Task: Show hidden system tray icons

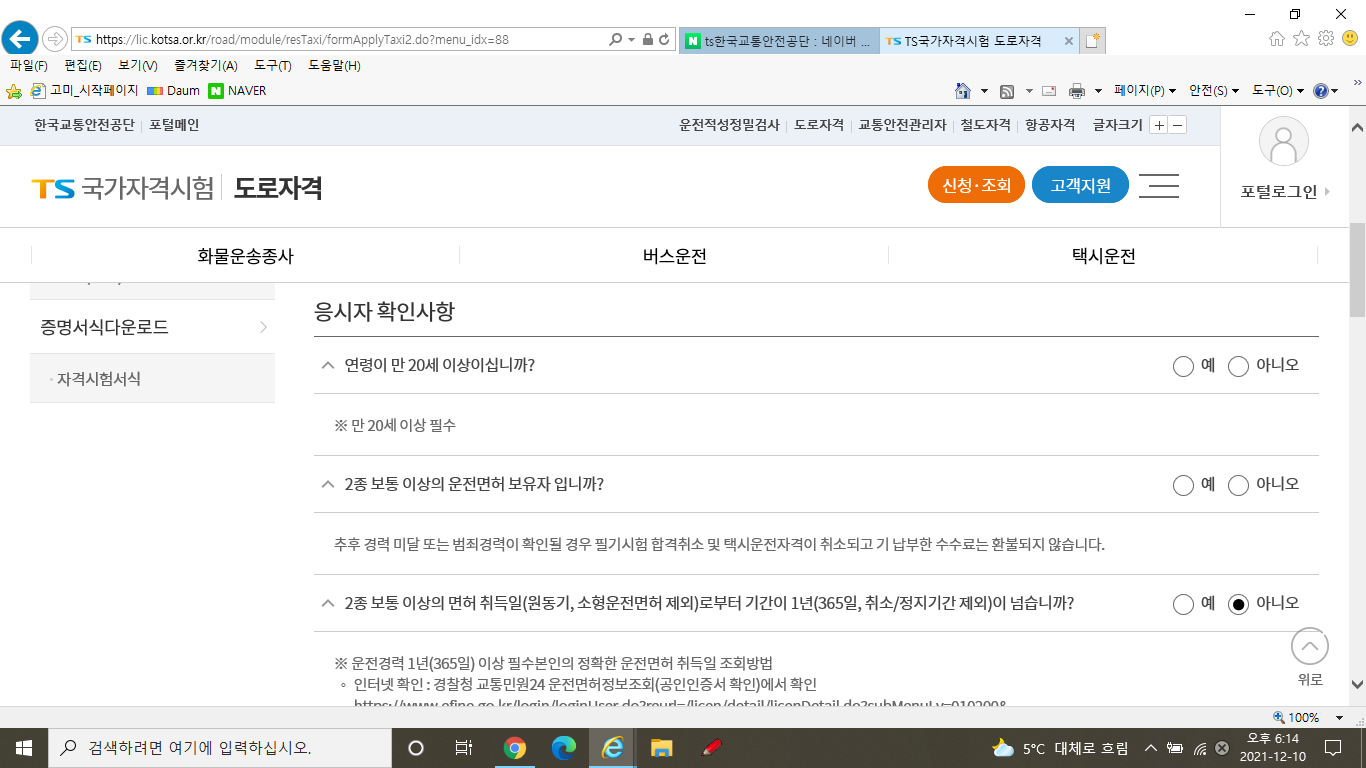Action: coord(1151,748)
